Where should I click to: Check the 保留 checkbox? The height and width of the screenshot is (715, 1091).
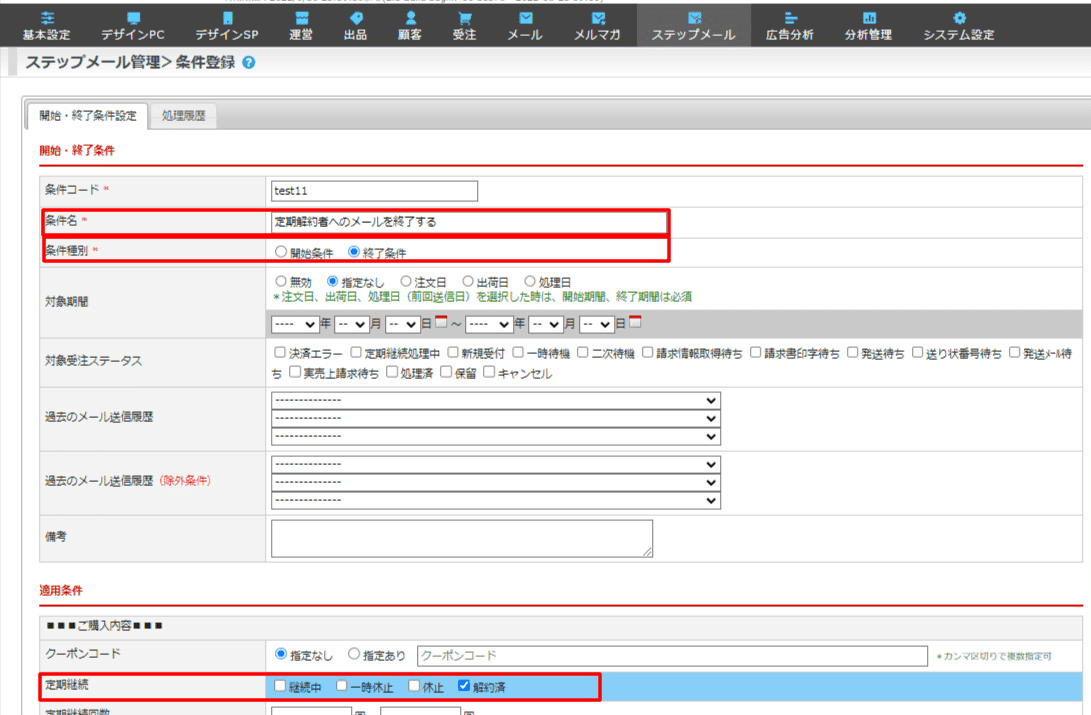point(446,372)
